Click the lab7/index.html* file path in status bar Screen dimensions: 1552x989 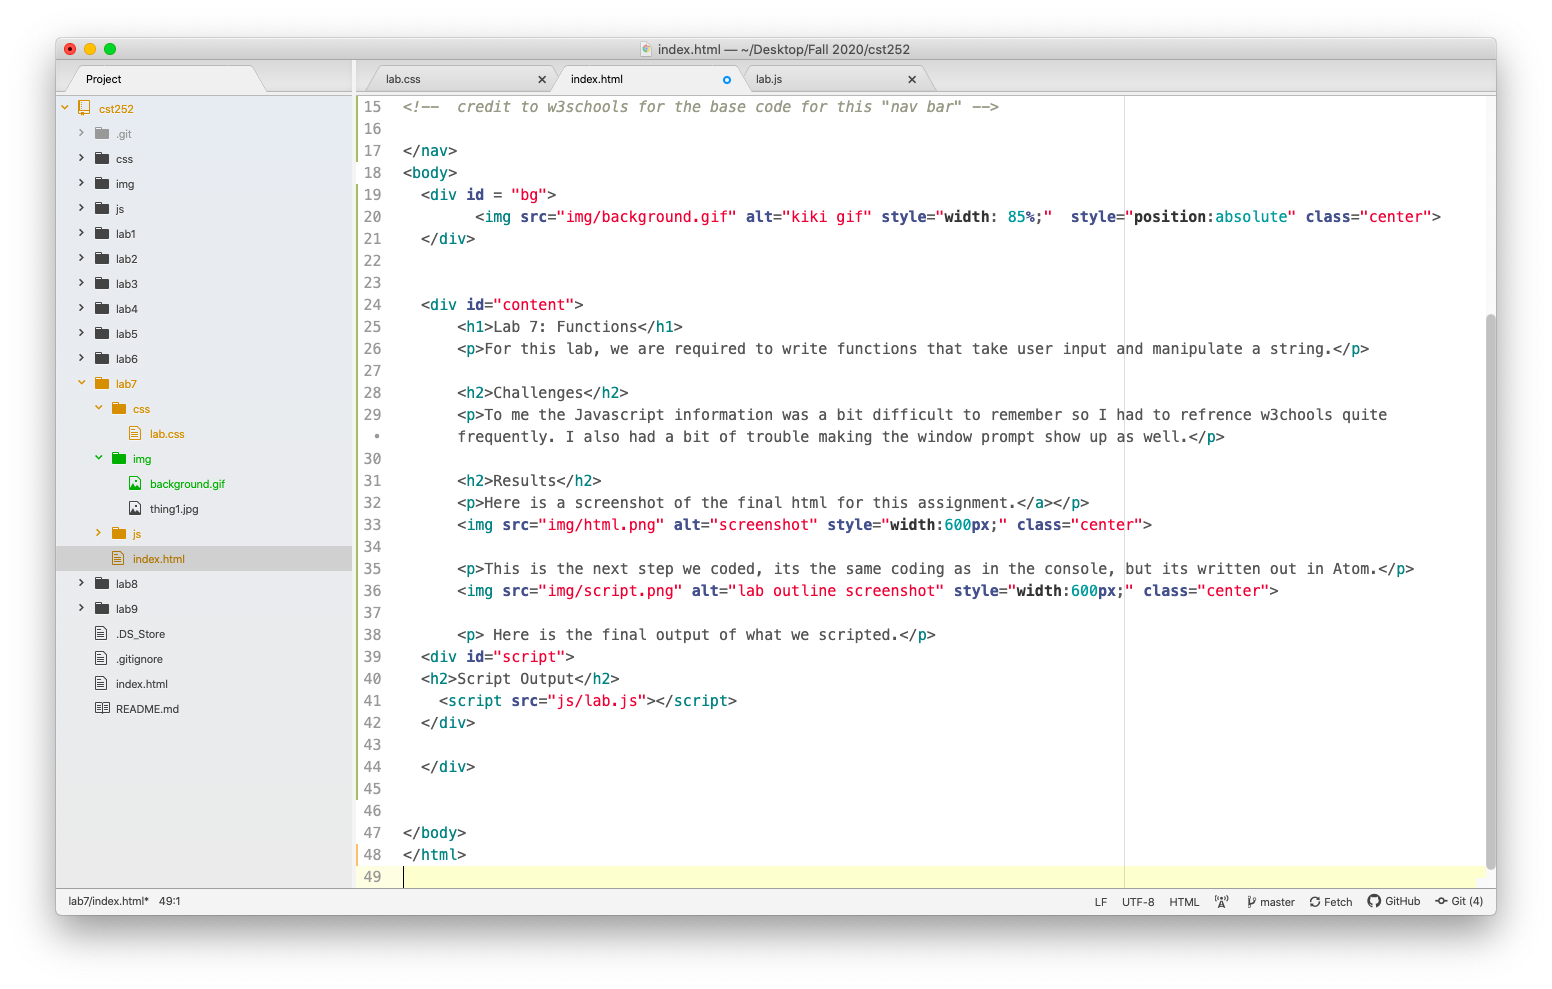pyautogui.click(x=108, y=901)
